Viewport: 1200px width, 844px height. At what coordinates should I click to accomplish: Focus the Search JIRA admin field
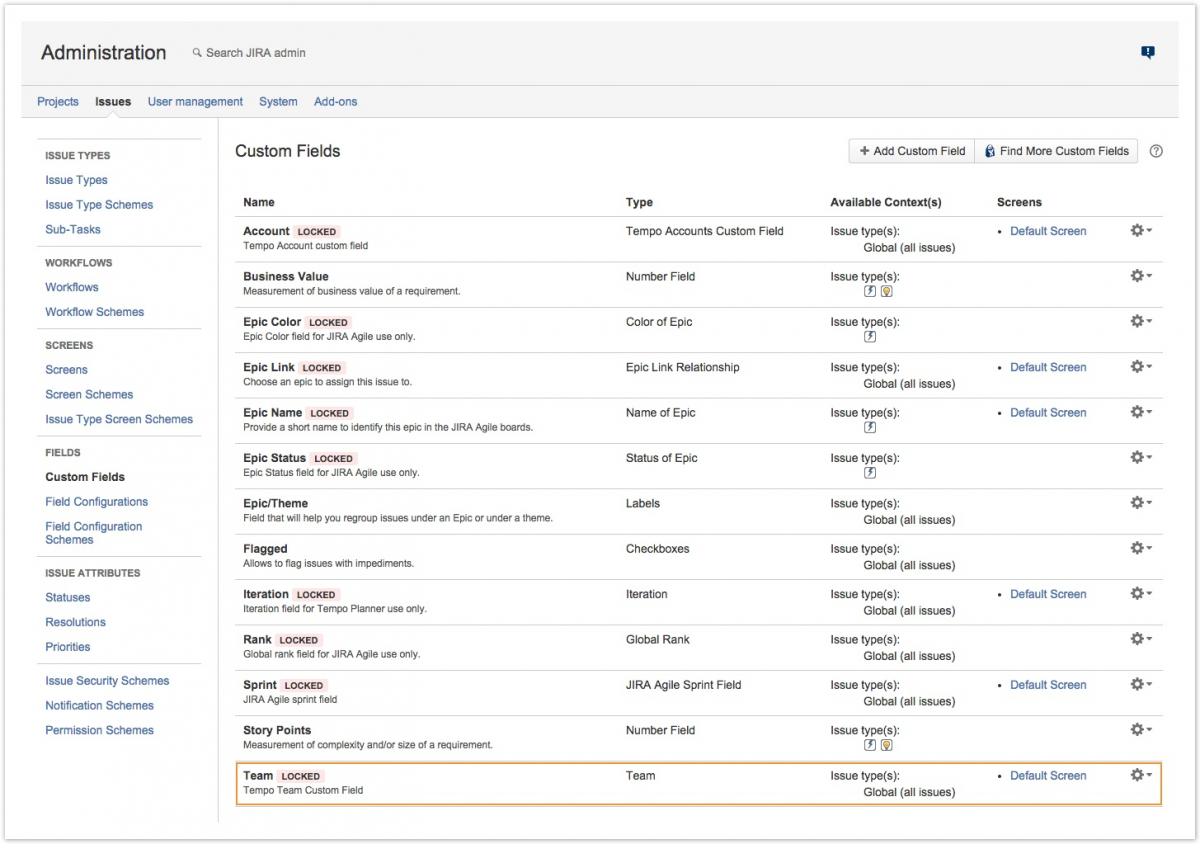[x=256, y=53]
